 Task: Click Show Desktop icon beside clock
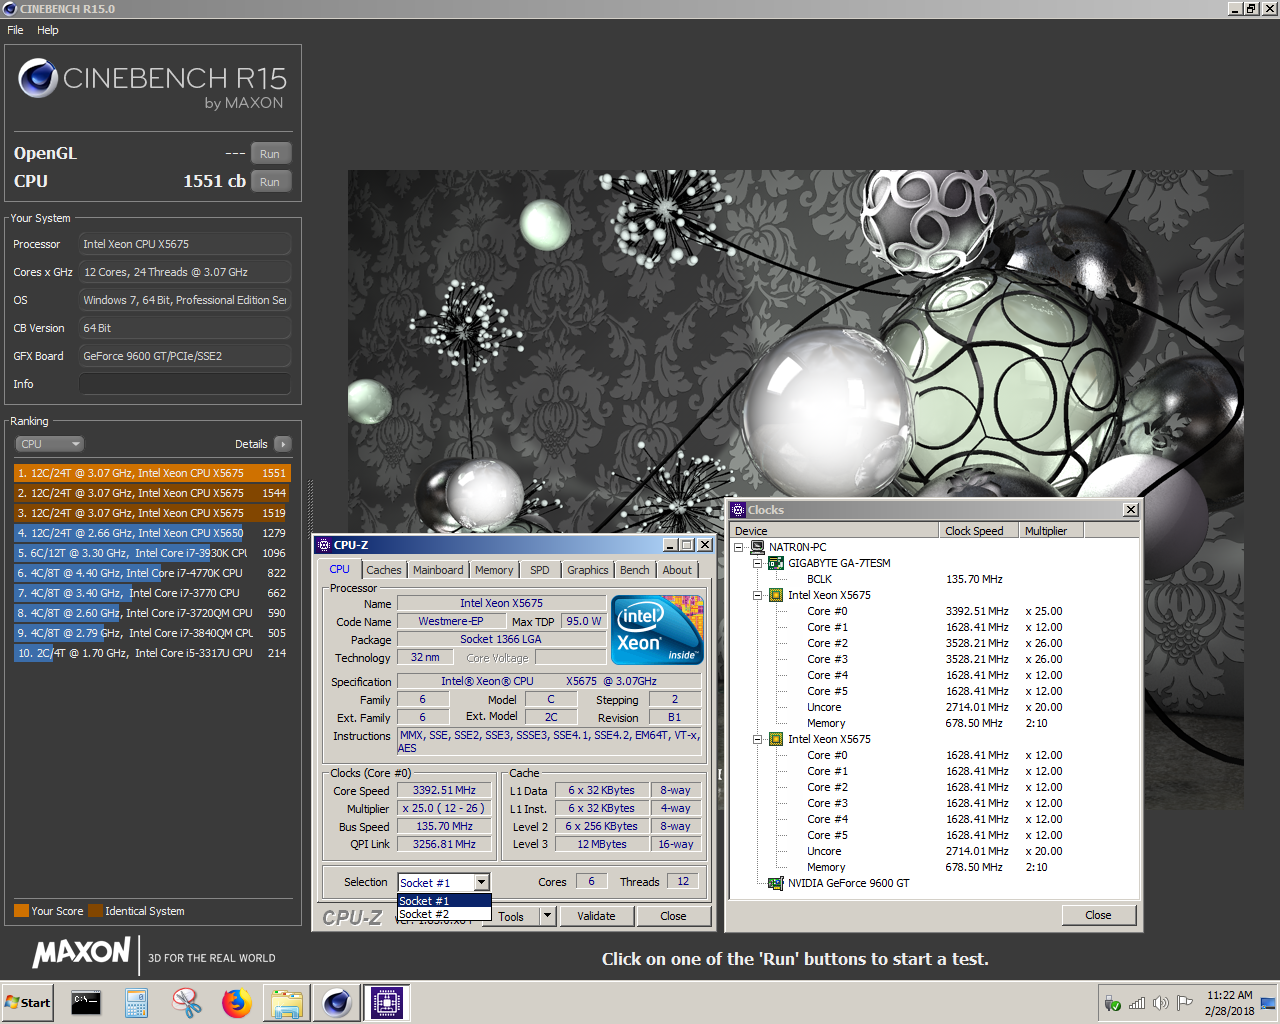(x=1267, y=1003)
